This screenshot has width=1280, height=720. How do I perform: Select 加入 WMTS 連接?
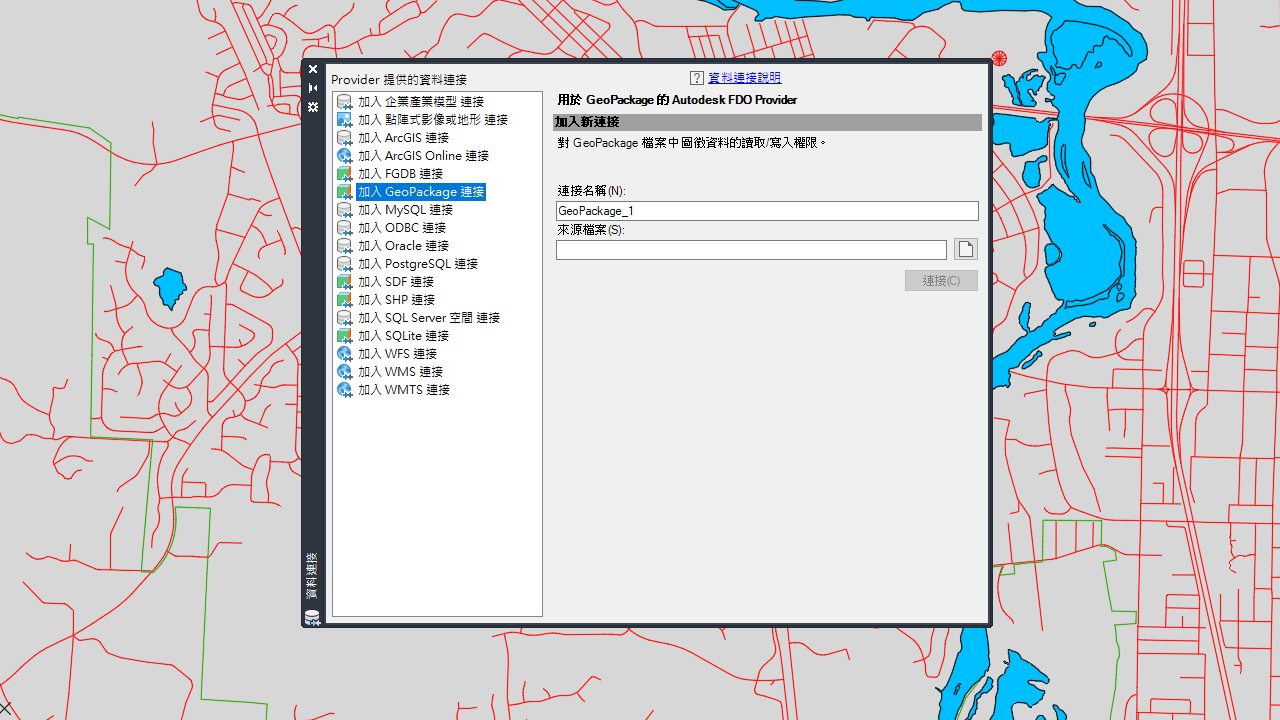404,390
